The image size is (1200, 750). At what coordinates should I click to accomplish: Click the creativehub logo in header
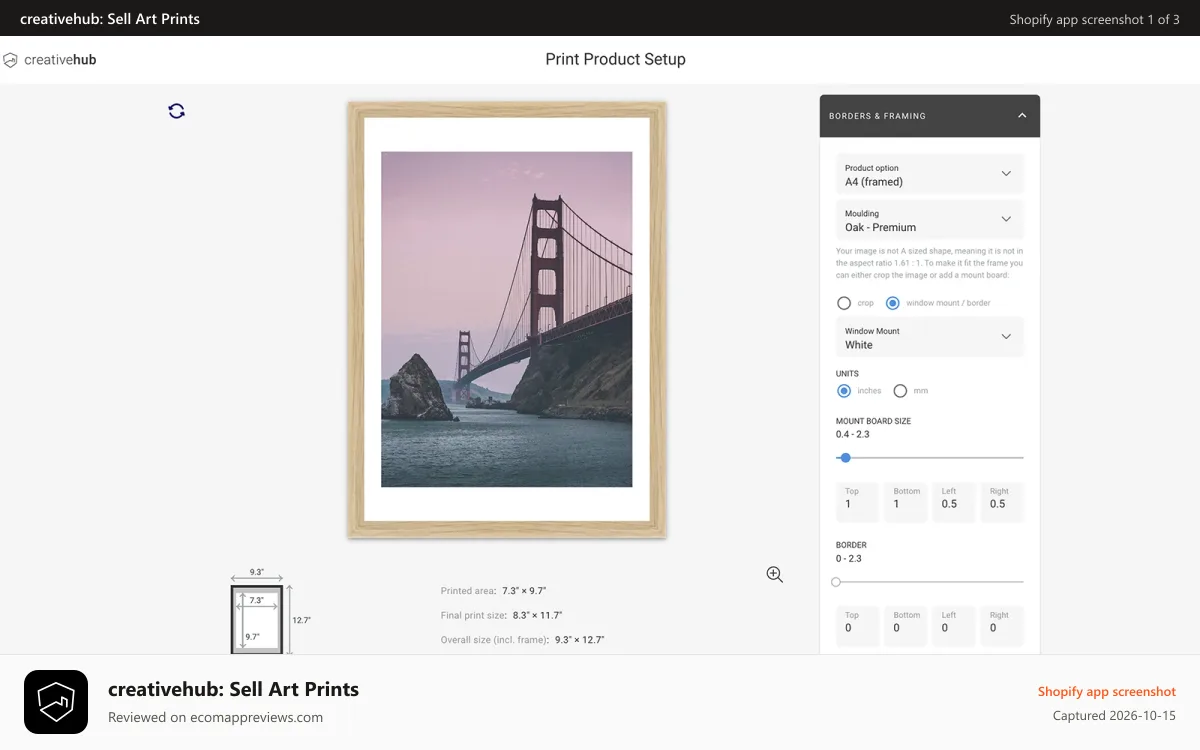(x=50, y=60)
